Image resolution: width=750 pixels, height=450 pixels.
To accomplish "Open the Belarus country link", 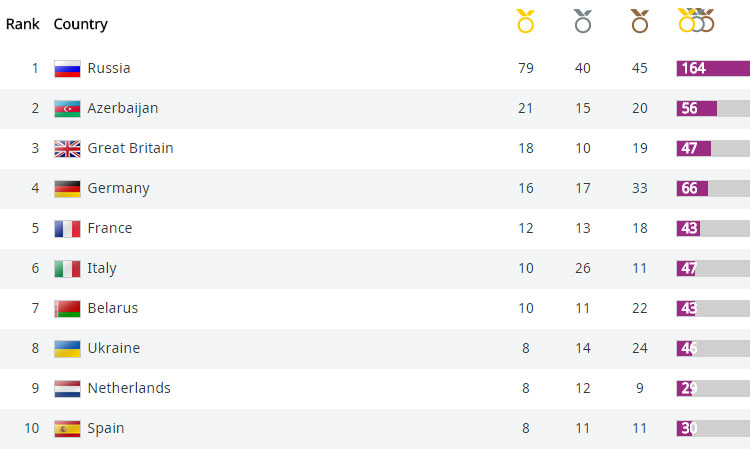I will click(112, 308).
